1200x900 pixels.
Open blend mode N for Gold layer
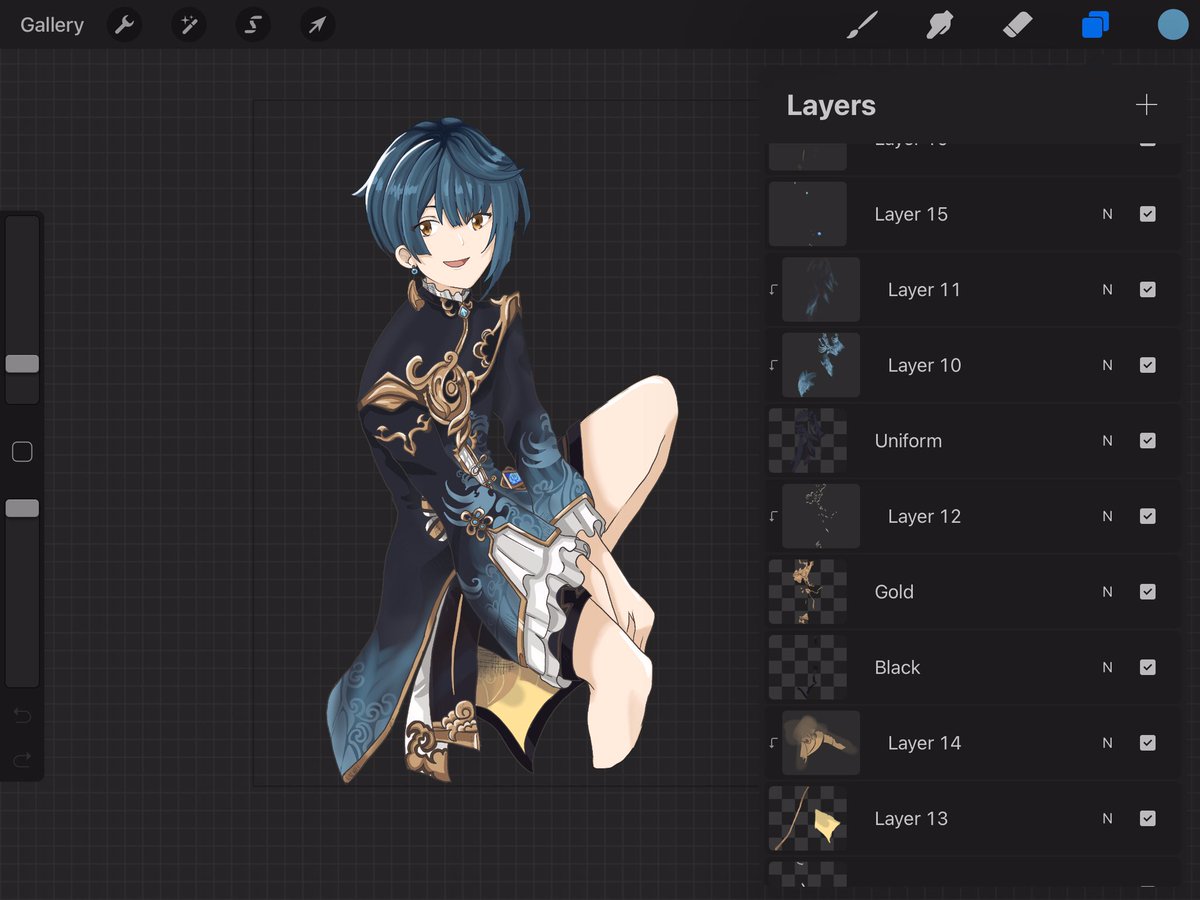click(x=1107, y=592)
